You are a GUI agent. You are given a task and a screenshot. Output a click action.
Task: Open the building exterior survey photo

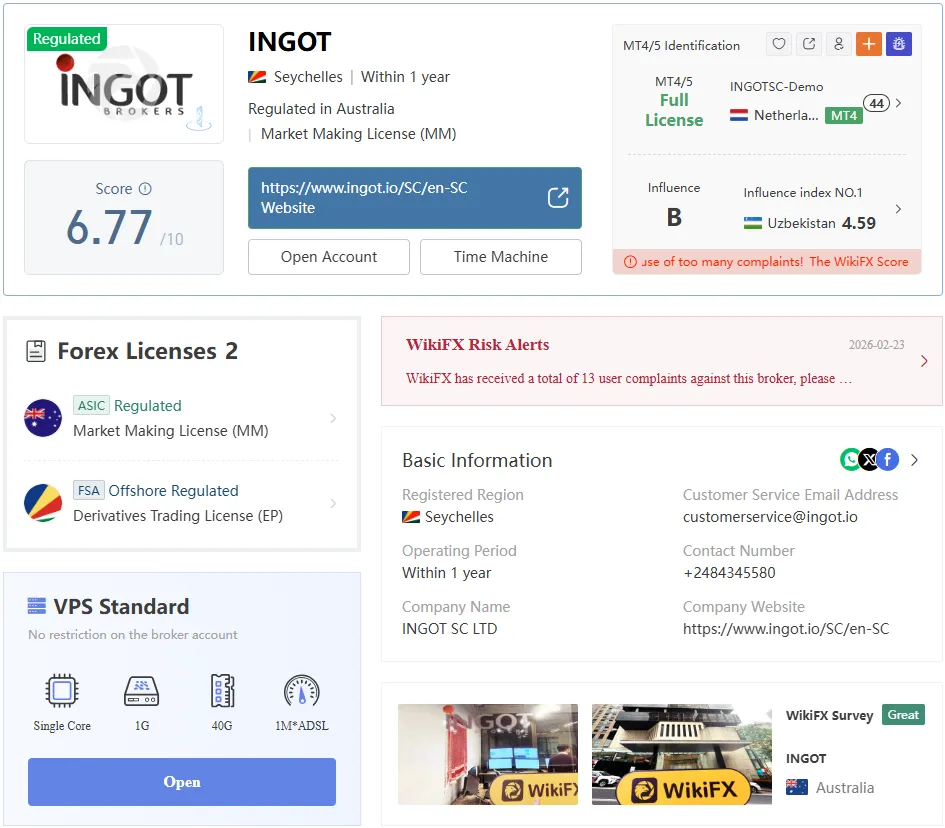tap(682, 754)
